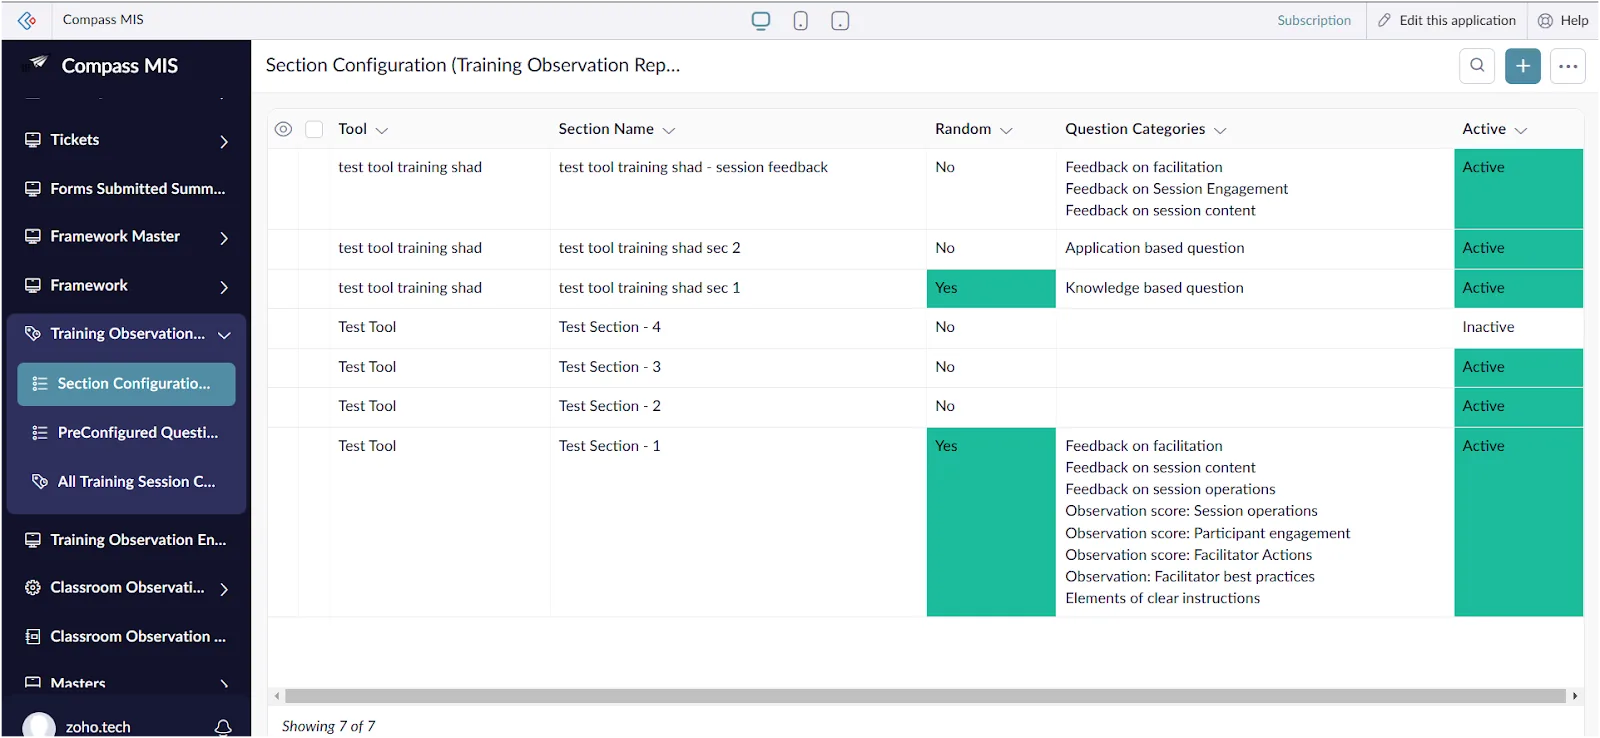Open the Random column dropdown

[x=1006, y=130]
